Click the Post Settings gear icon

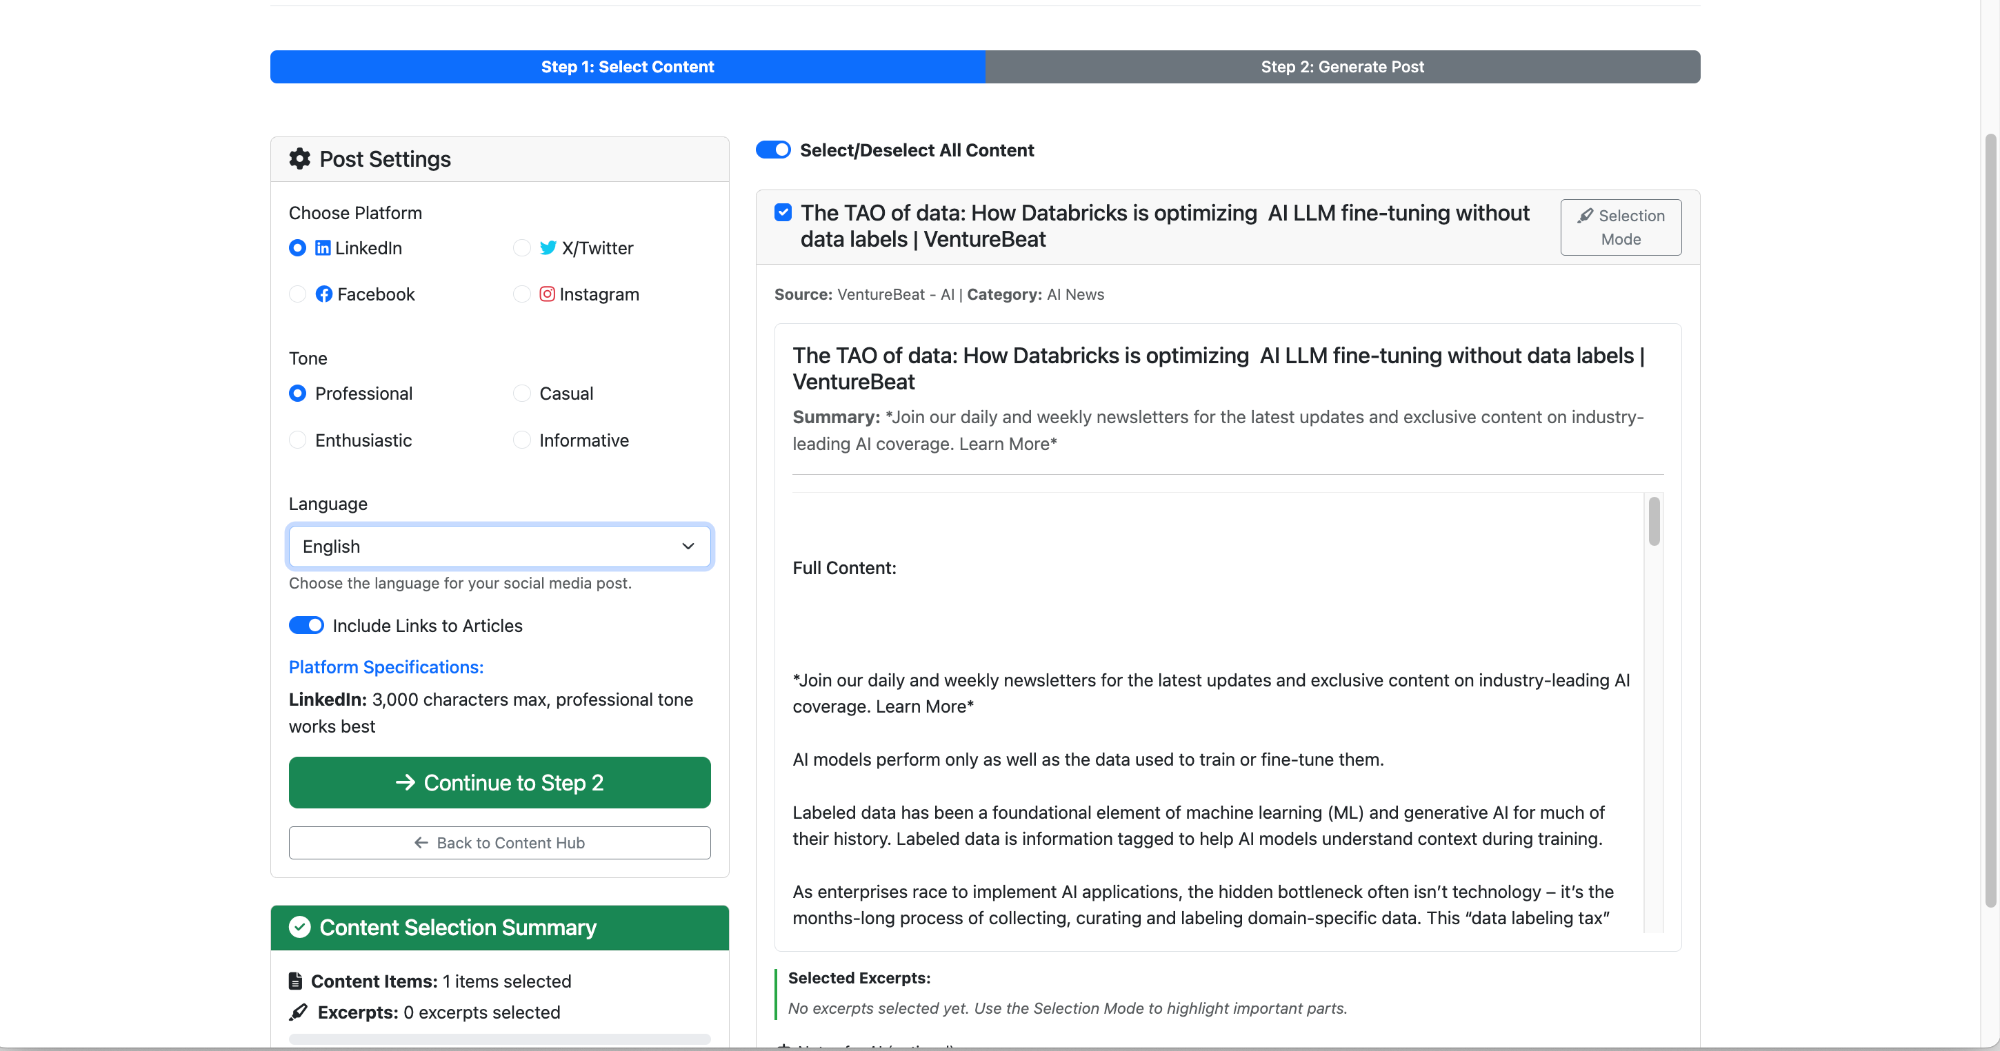pyautogui.click(x=299, y=159)
